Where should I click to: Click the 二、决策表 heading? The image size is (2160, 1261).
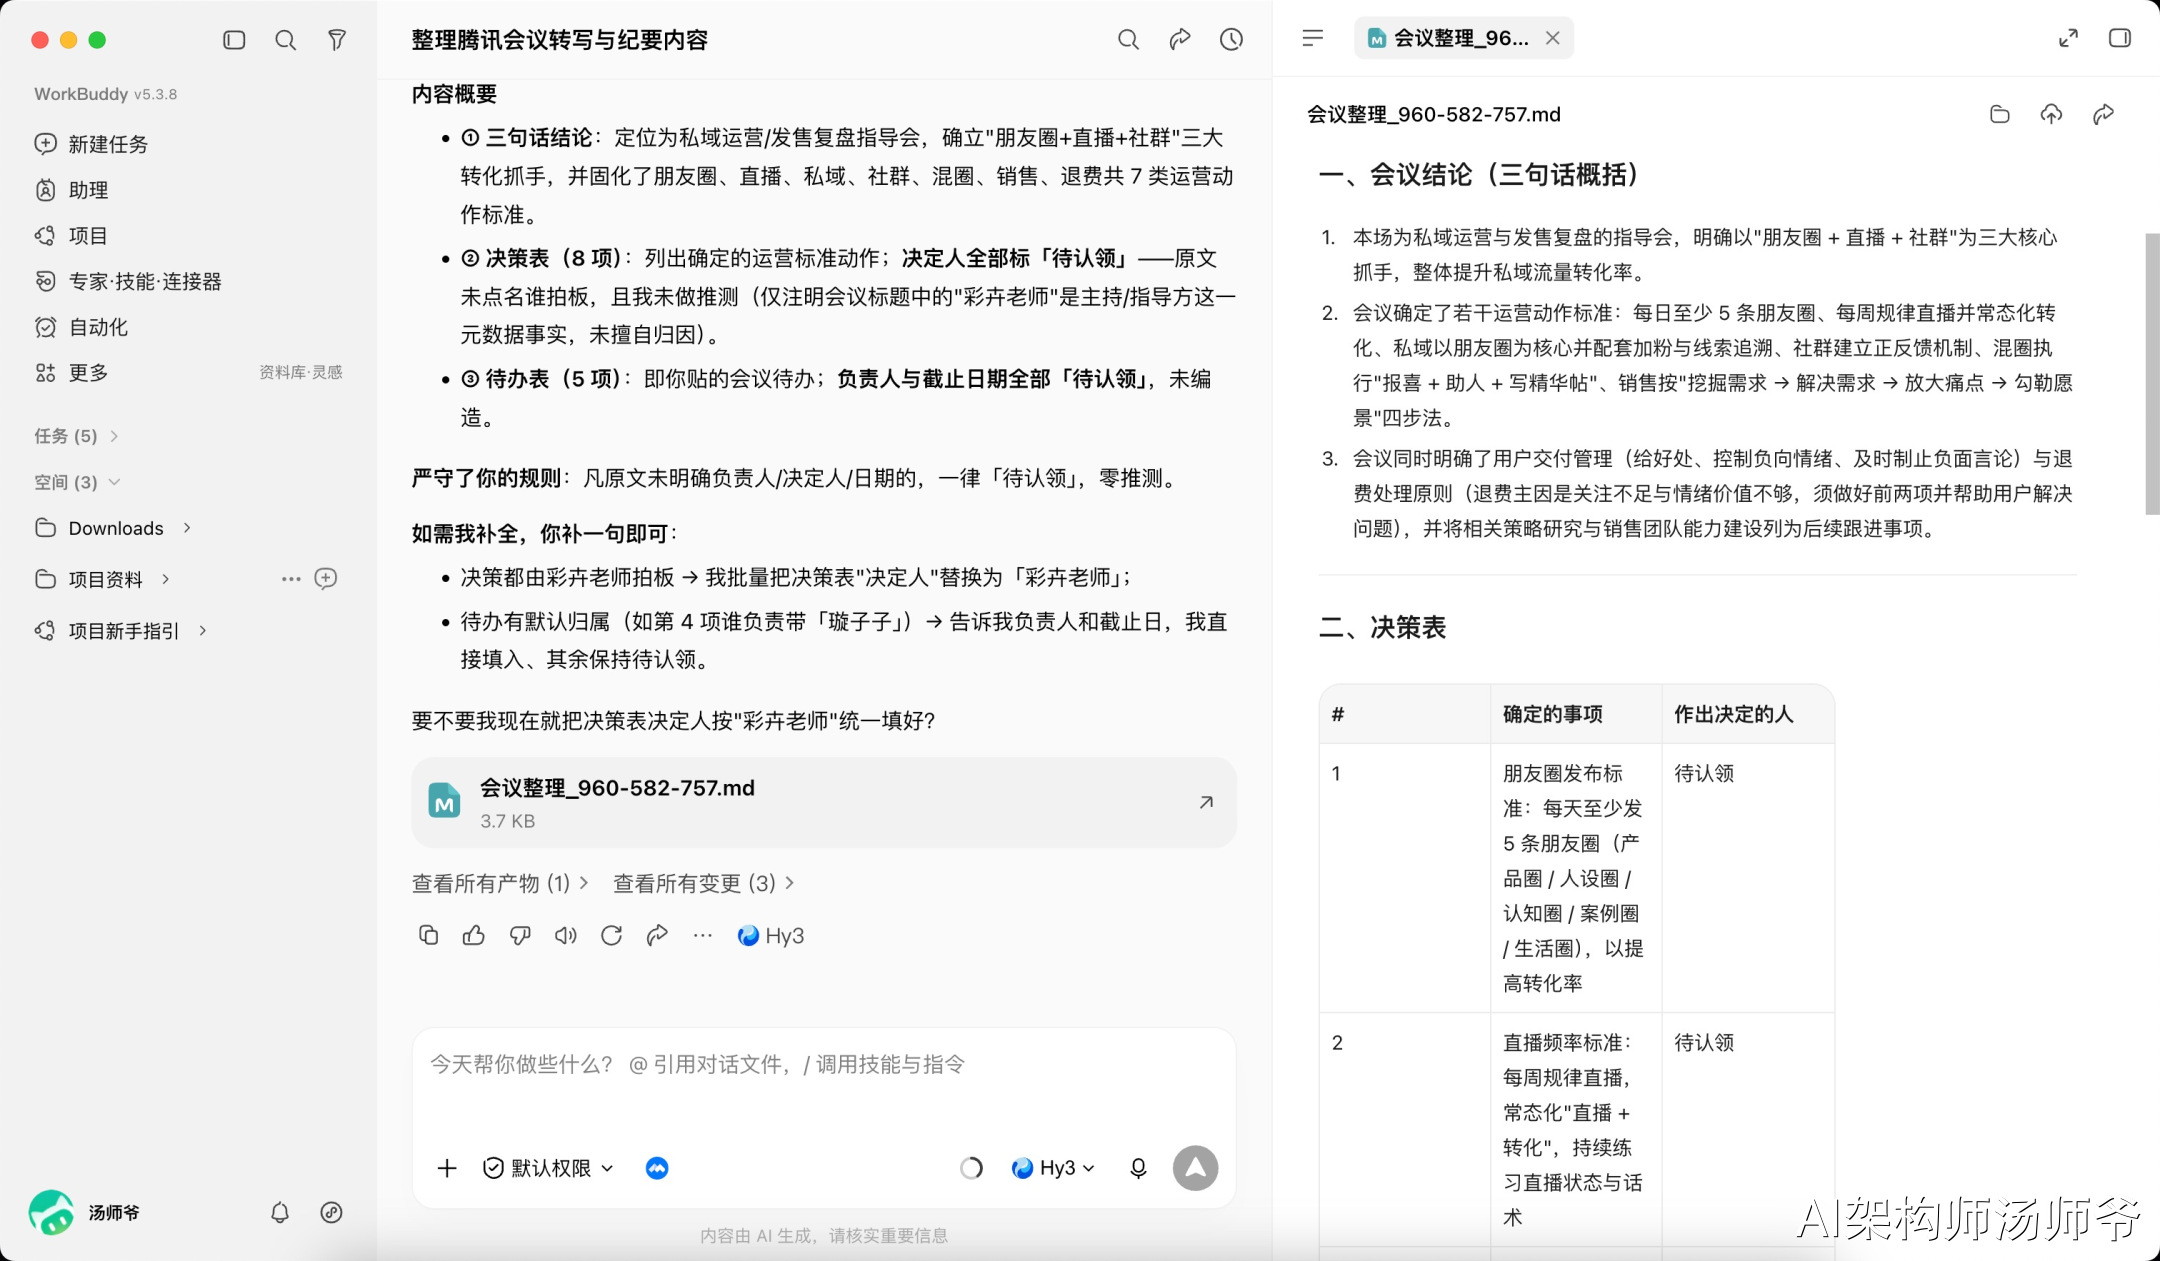(1382, 627)
